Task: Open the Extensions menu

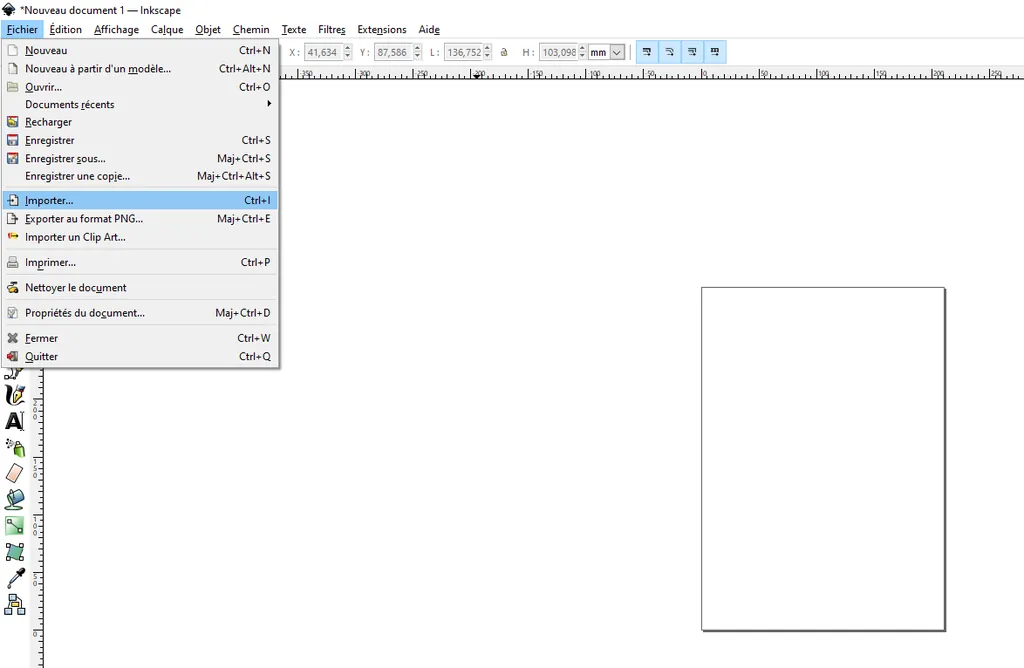Action: coord(381,29)
